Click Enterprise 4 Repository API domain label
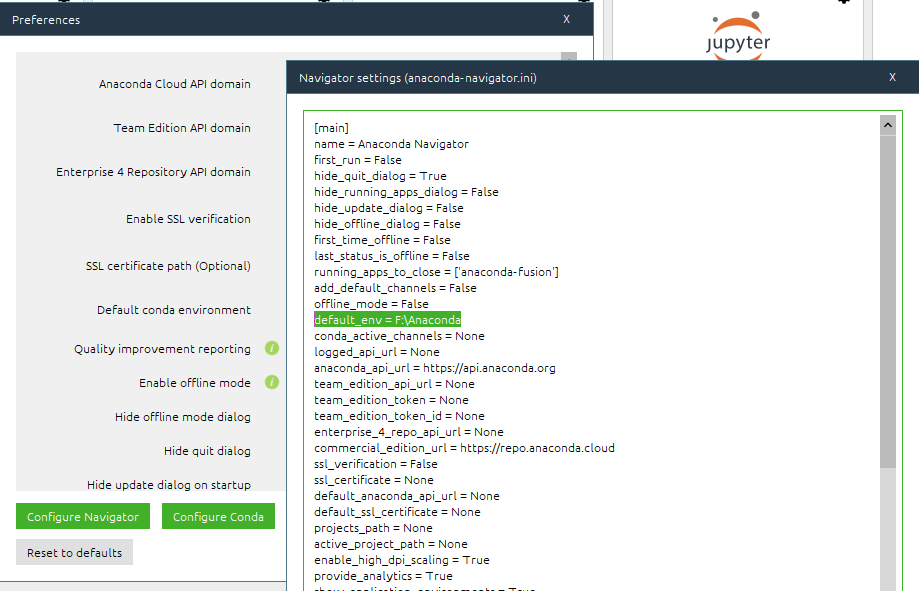 point(154,172)
